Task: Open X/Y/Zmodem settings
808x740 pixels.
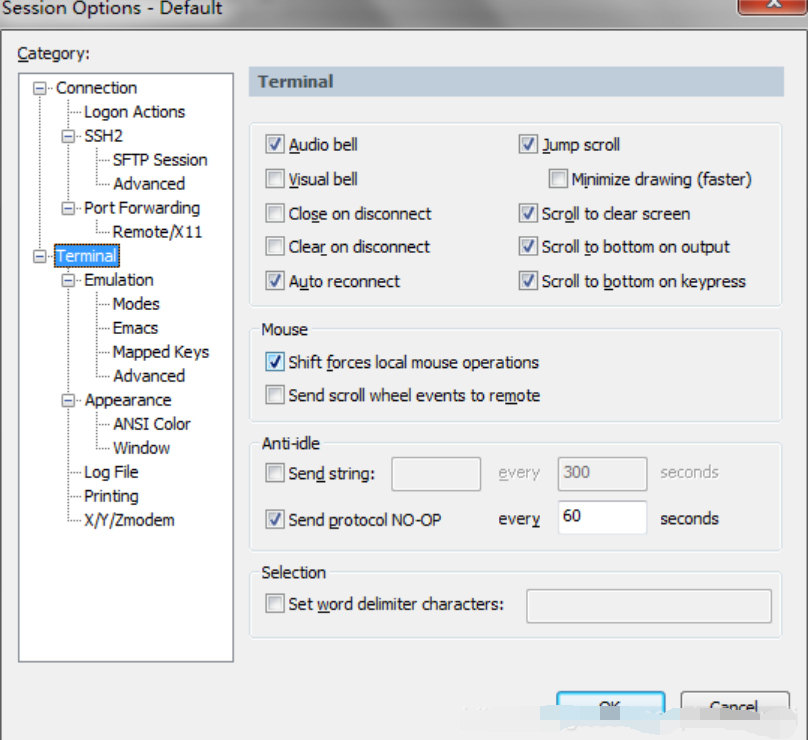Action: click(x=129, y=520)
